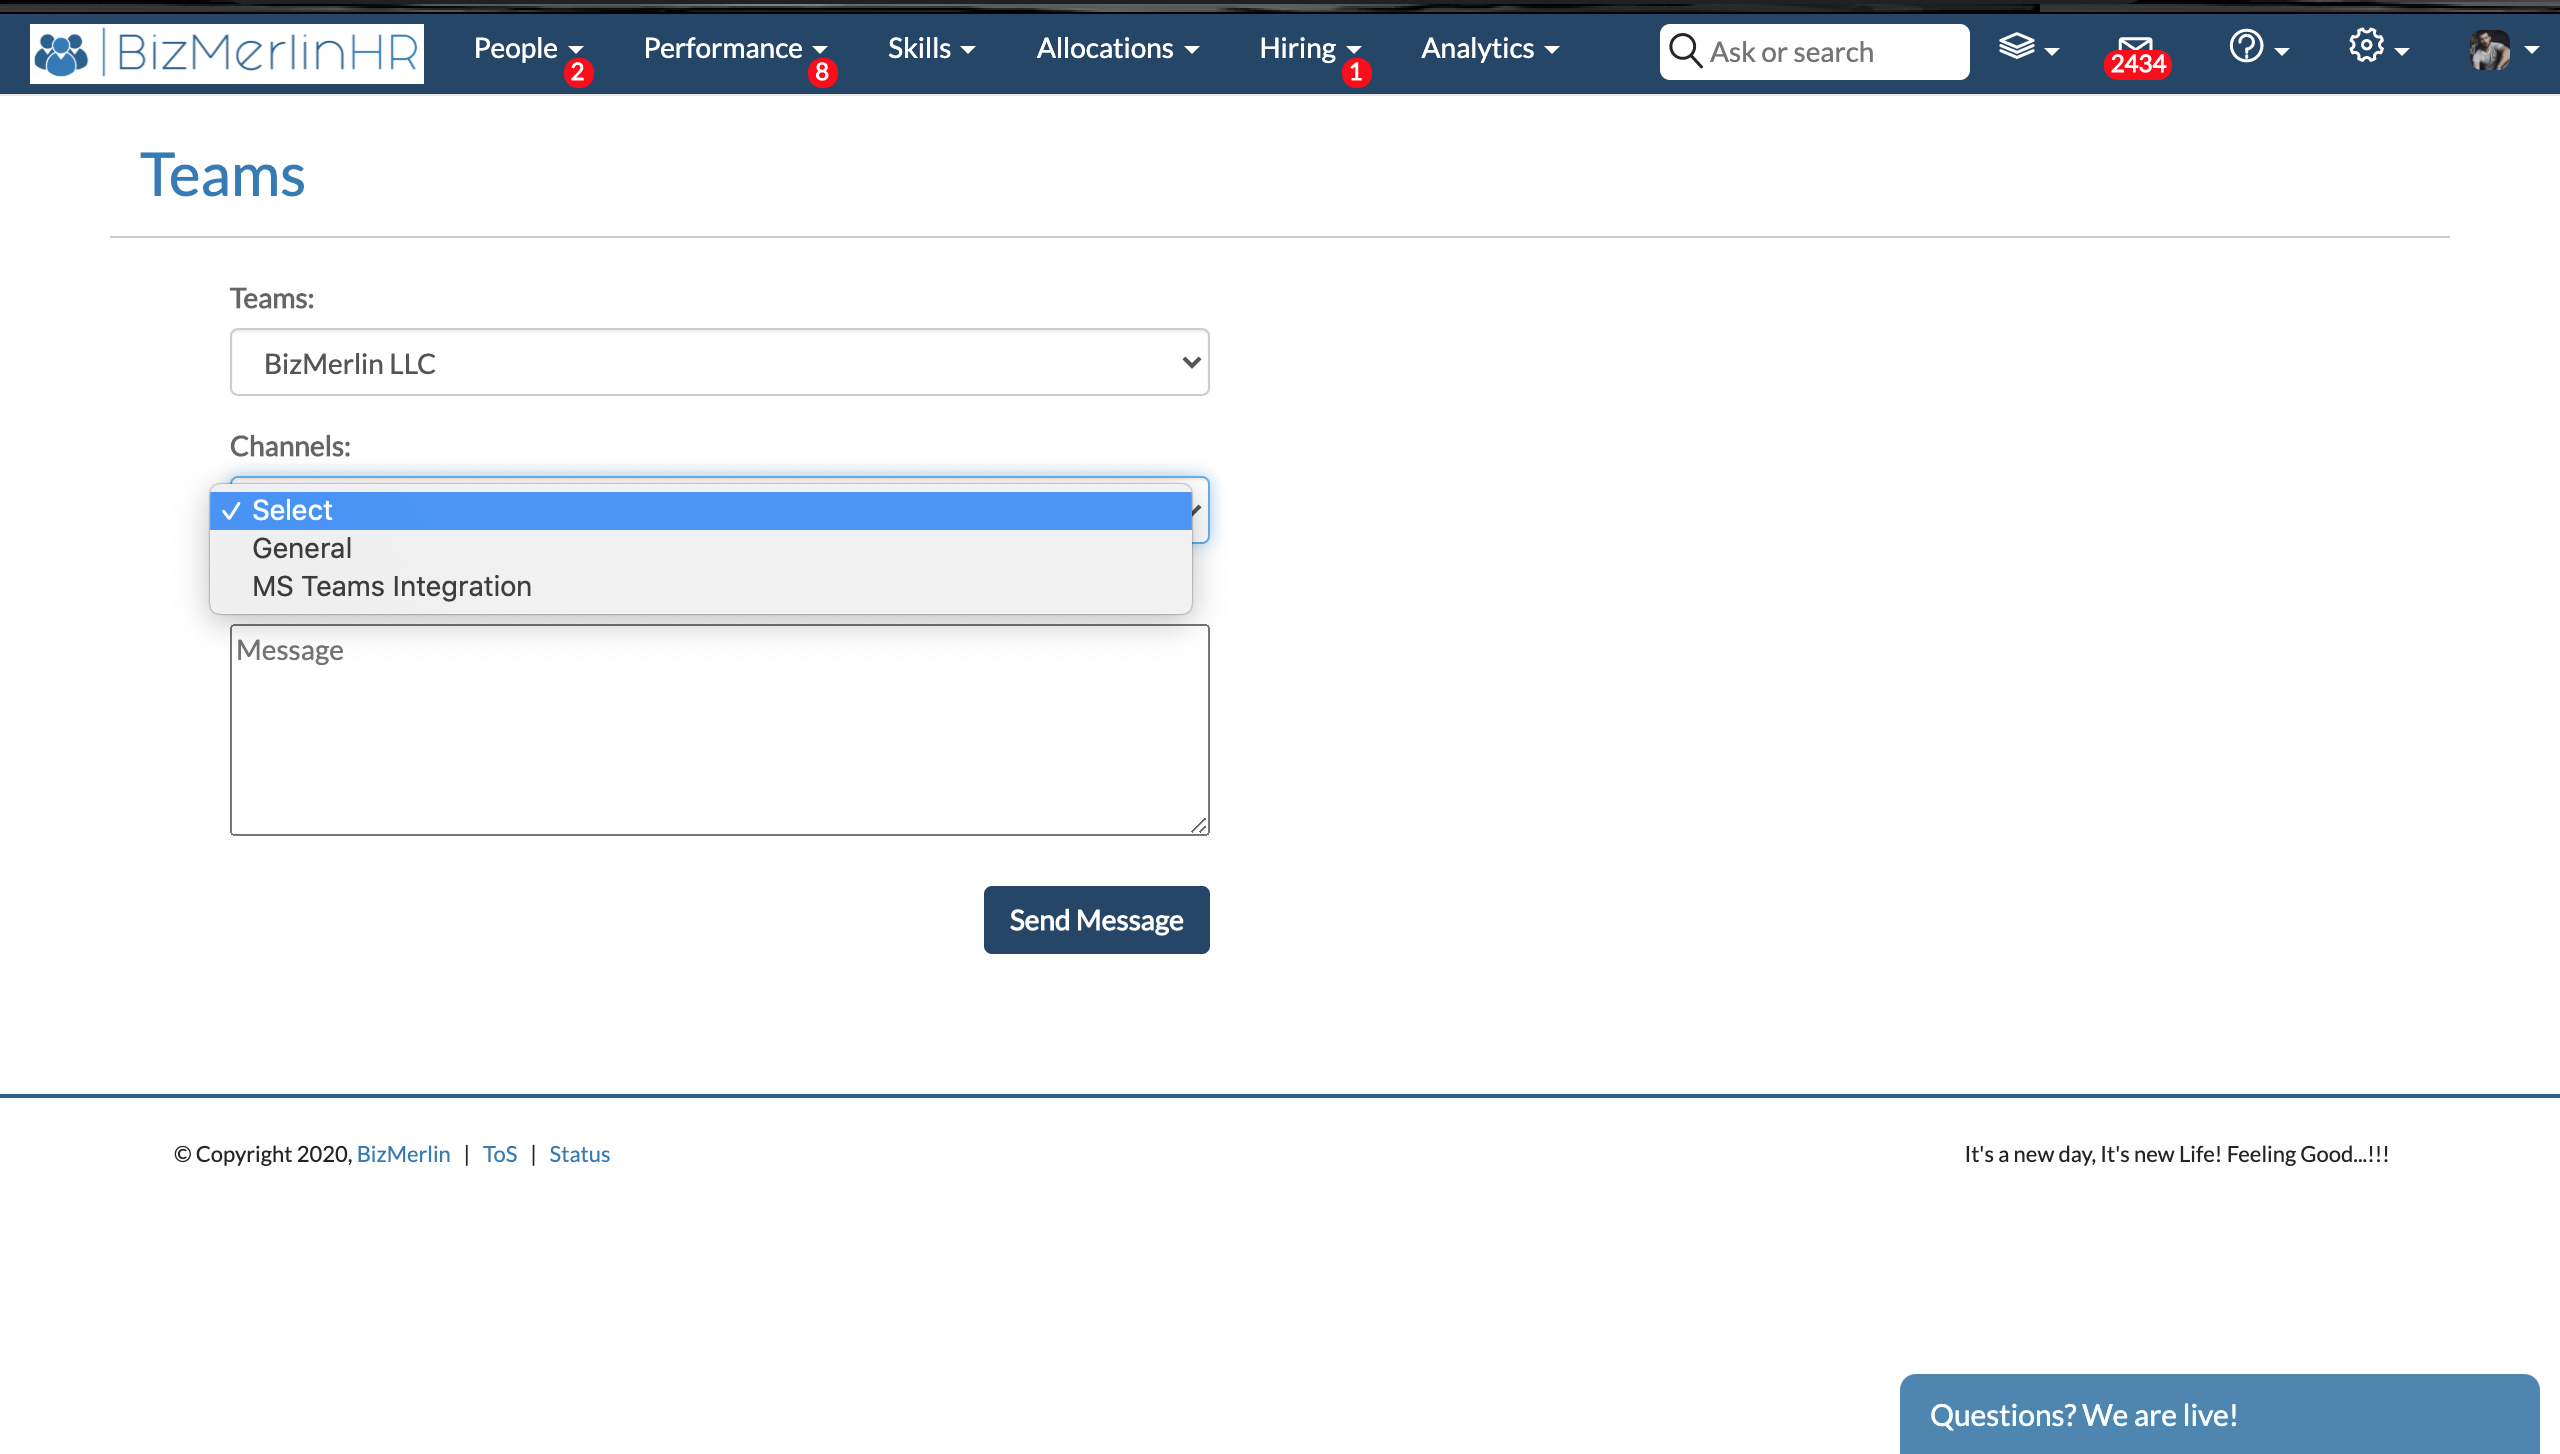Click the Teams page heading
Screen dimensions: 2560x1454
pyautogui.click(x=222, y=176)
